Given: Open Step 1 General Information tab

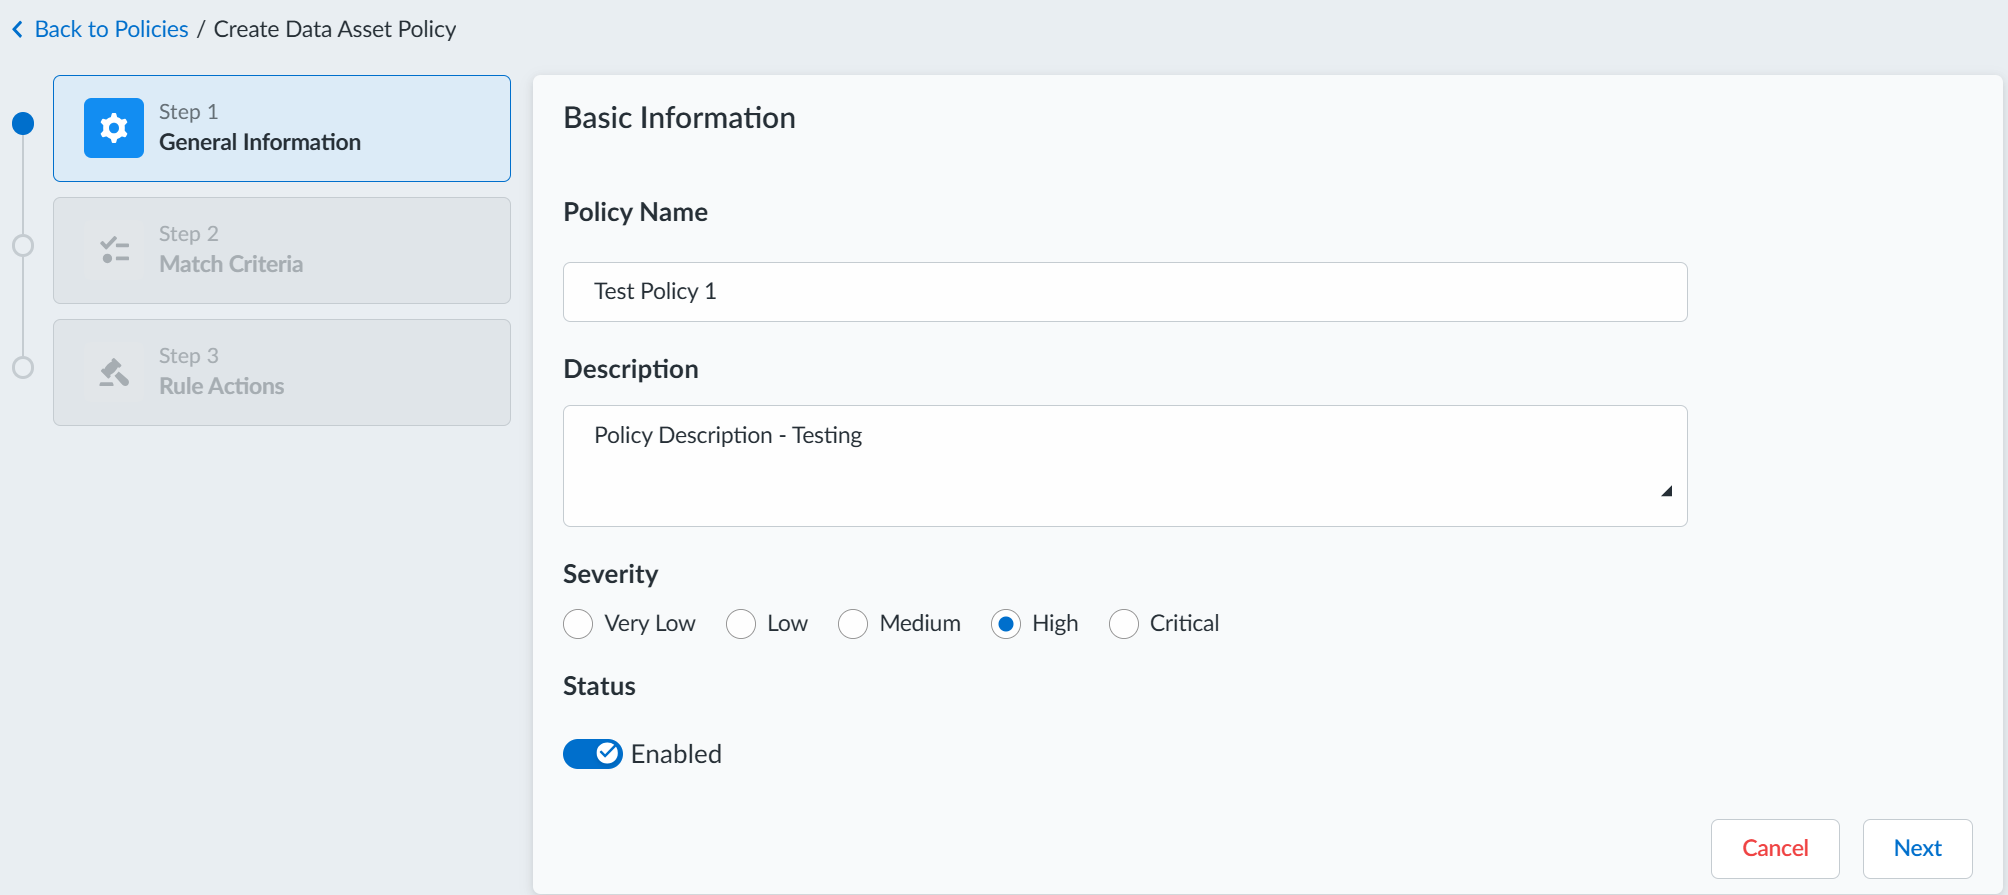Looking at the screenshot, I should point(282,128).
